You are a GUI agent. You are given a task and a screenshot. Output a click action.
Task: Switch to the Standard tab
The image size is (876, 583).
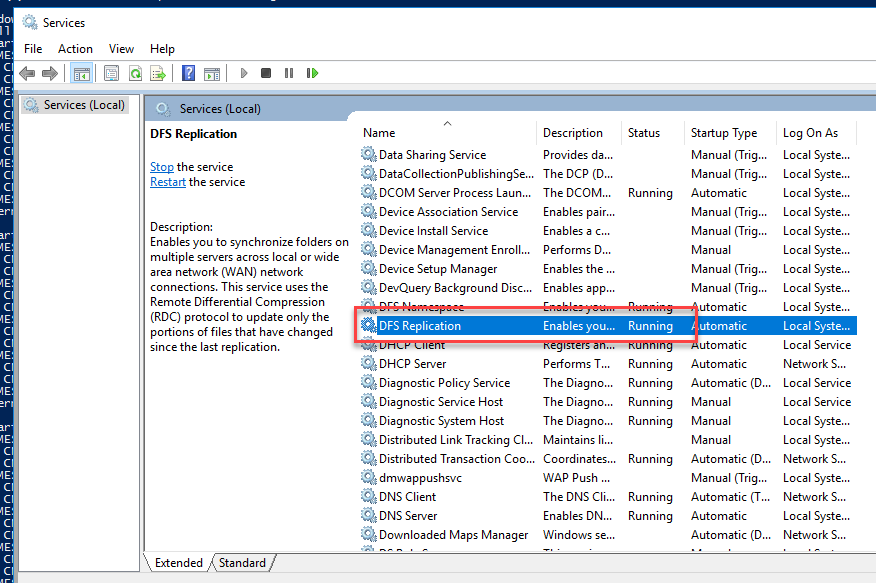[242, 563]
